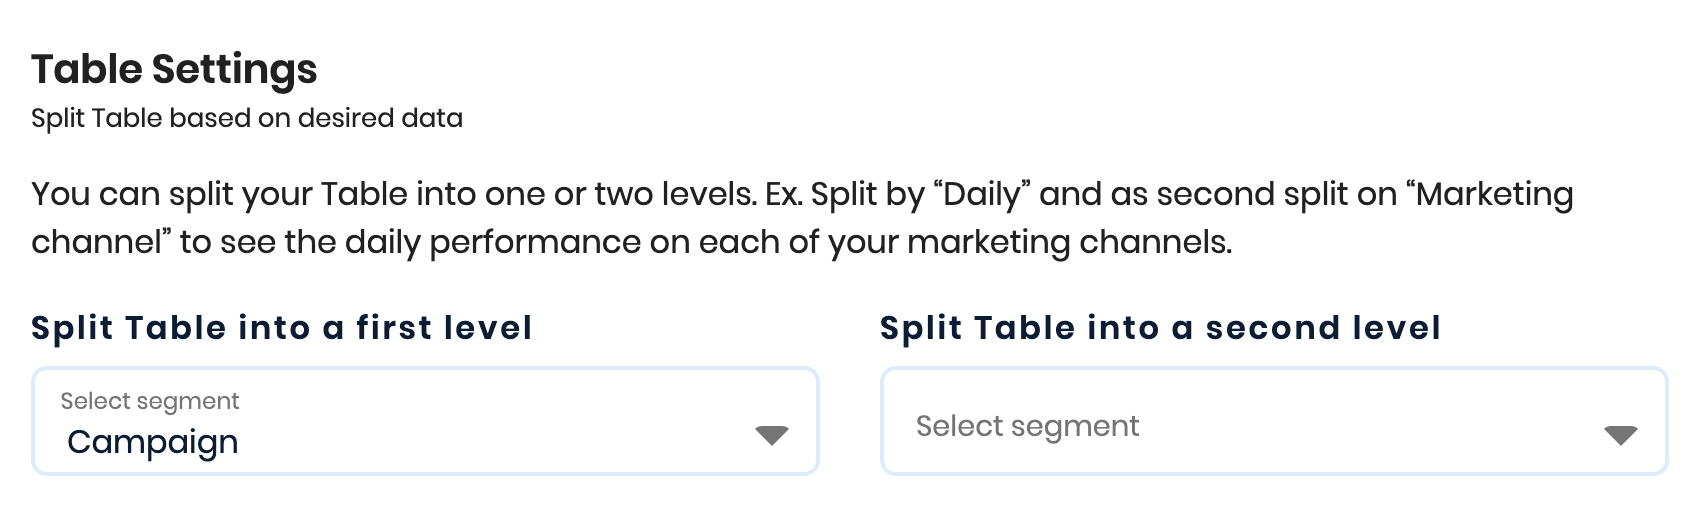The height and width of the screenshot is (526, 1704).
Task: Click the word "channel" starting the second description line
Action: (96, 242)
